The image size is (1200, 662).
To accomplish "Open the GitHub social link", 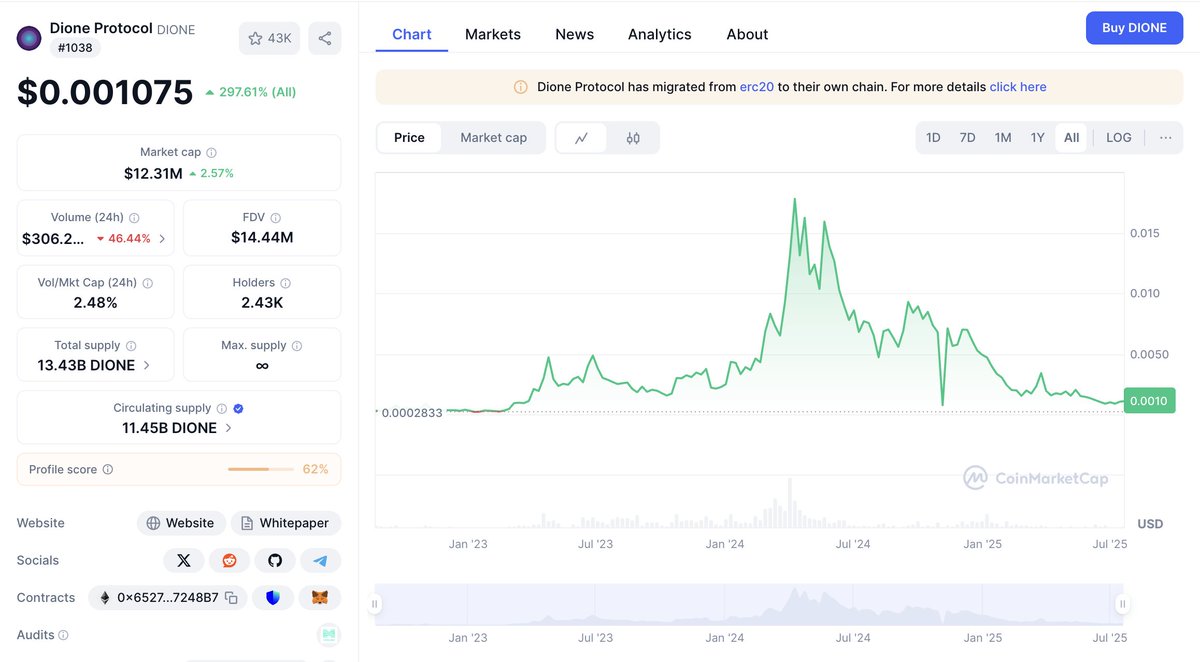I will (x=275, y=560).
